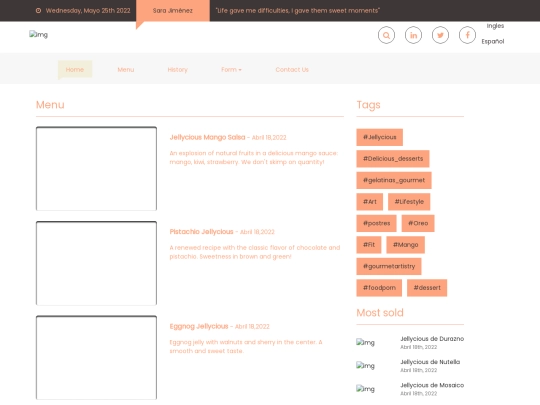Click image next to Jellycious de Durazno
540x405 pixels.
(x=365, y=342)
